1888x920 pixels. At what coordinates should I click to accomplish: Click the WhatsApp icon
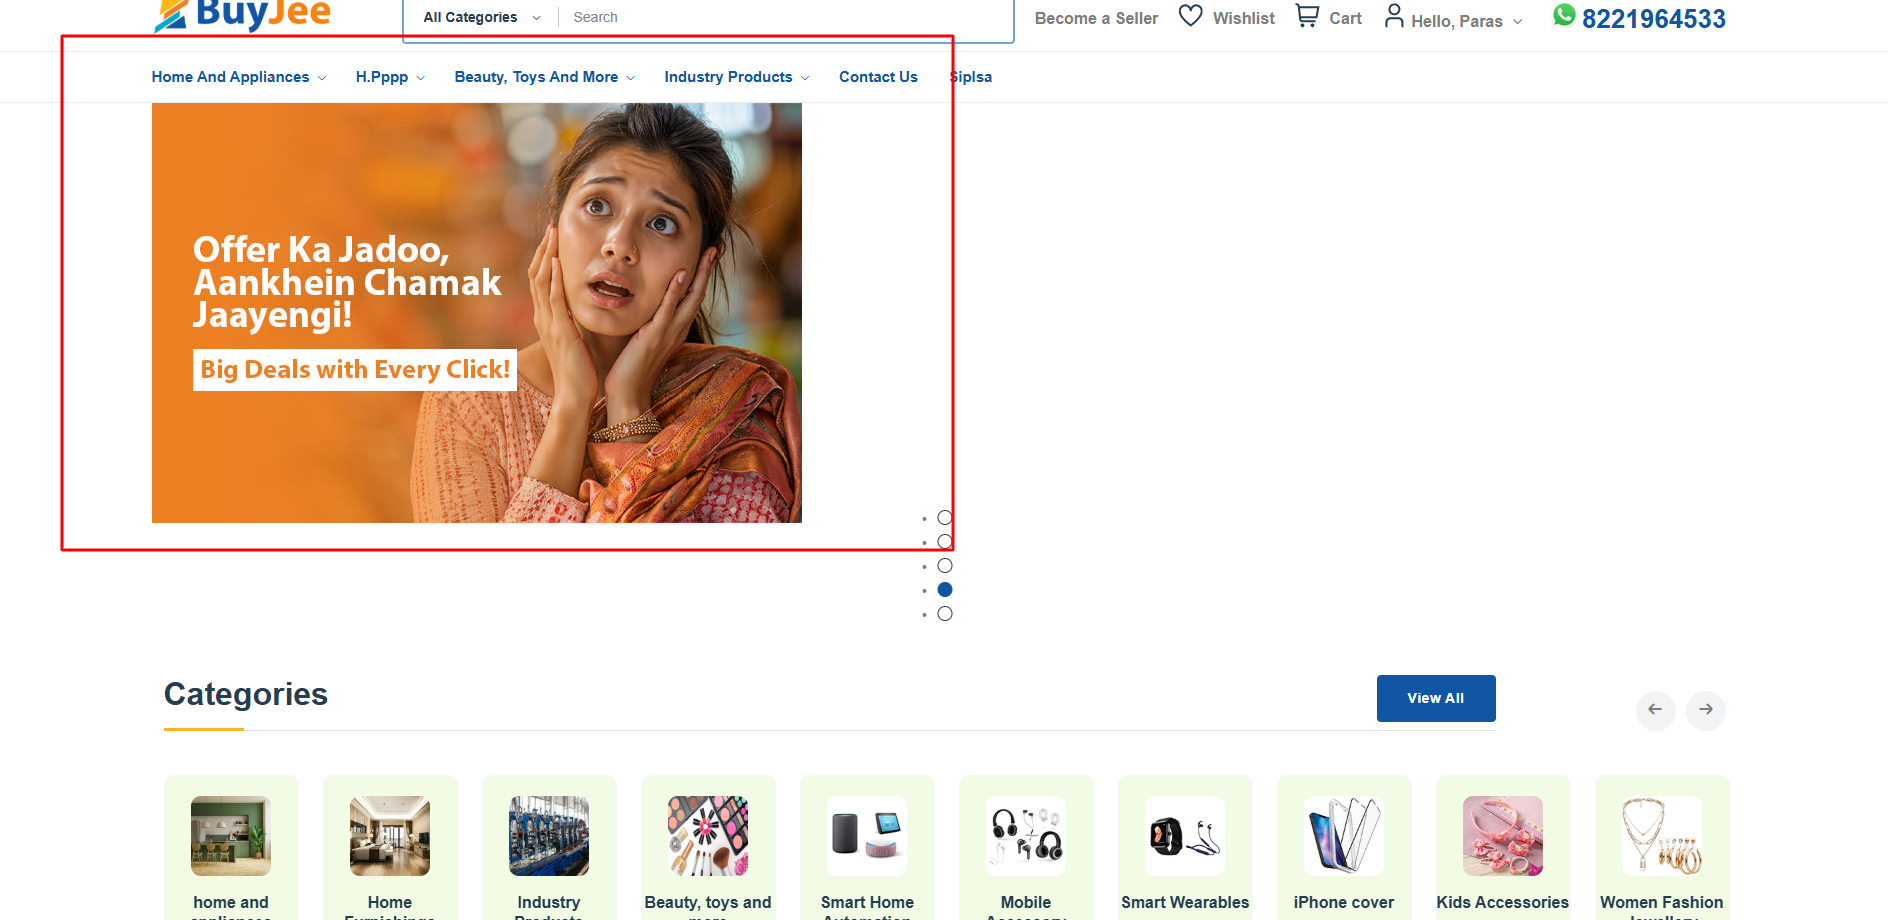click(1564, 15)
